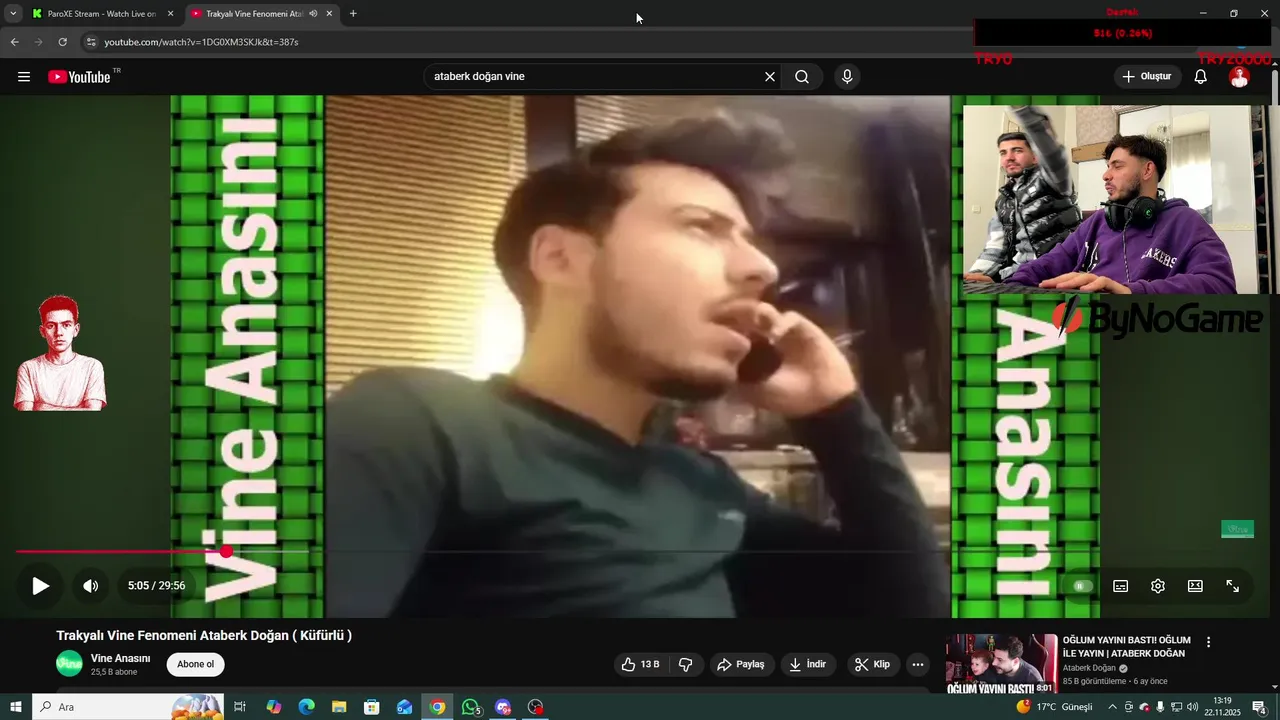
Task: Select the youtube.com URL in address bar
Action: [x=201, y=42]
